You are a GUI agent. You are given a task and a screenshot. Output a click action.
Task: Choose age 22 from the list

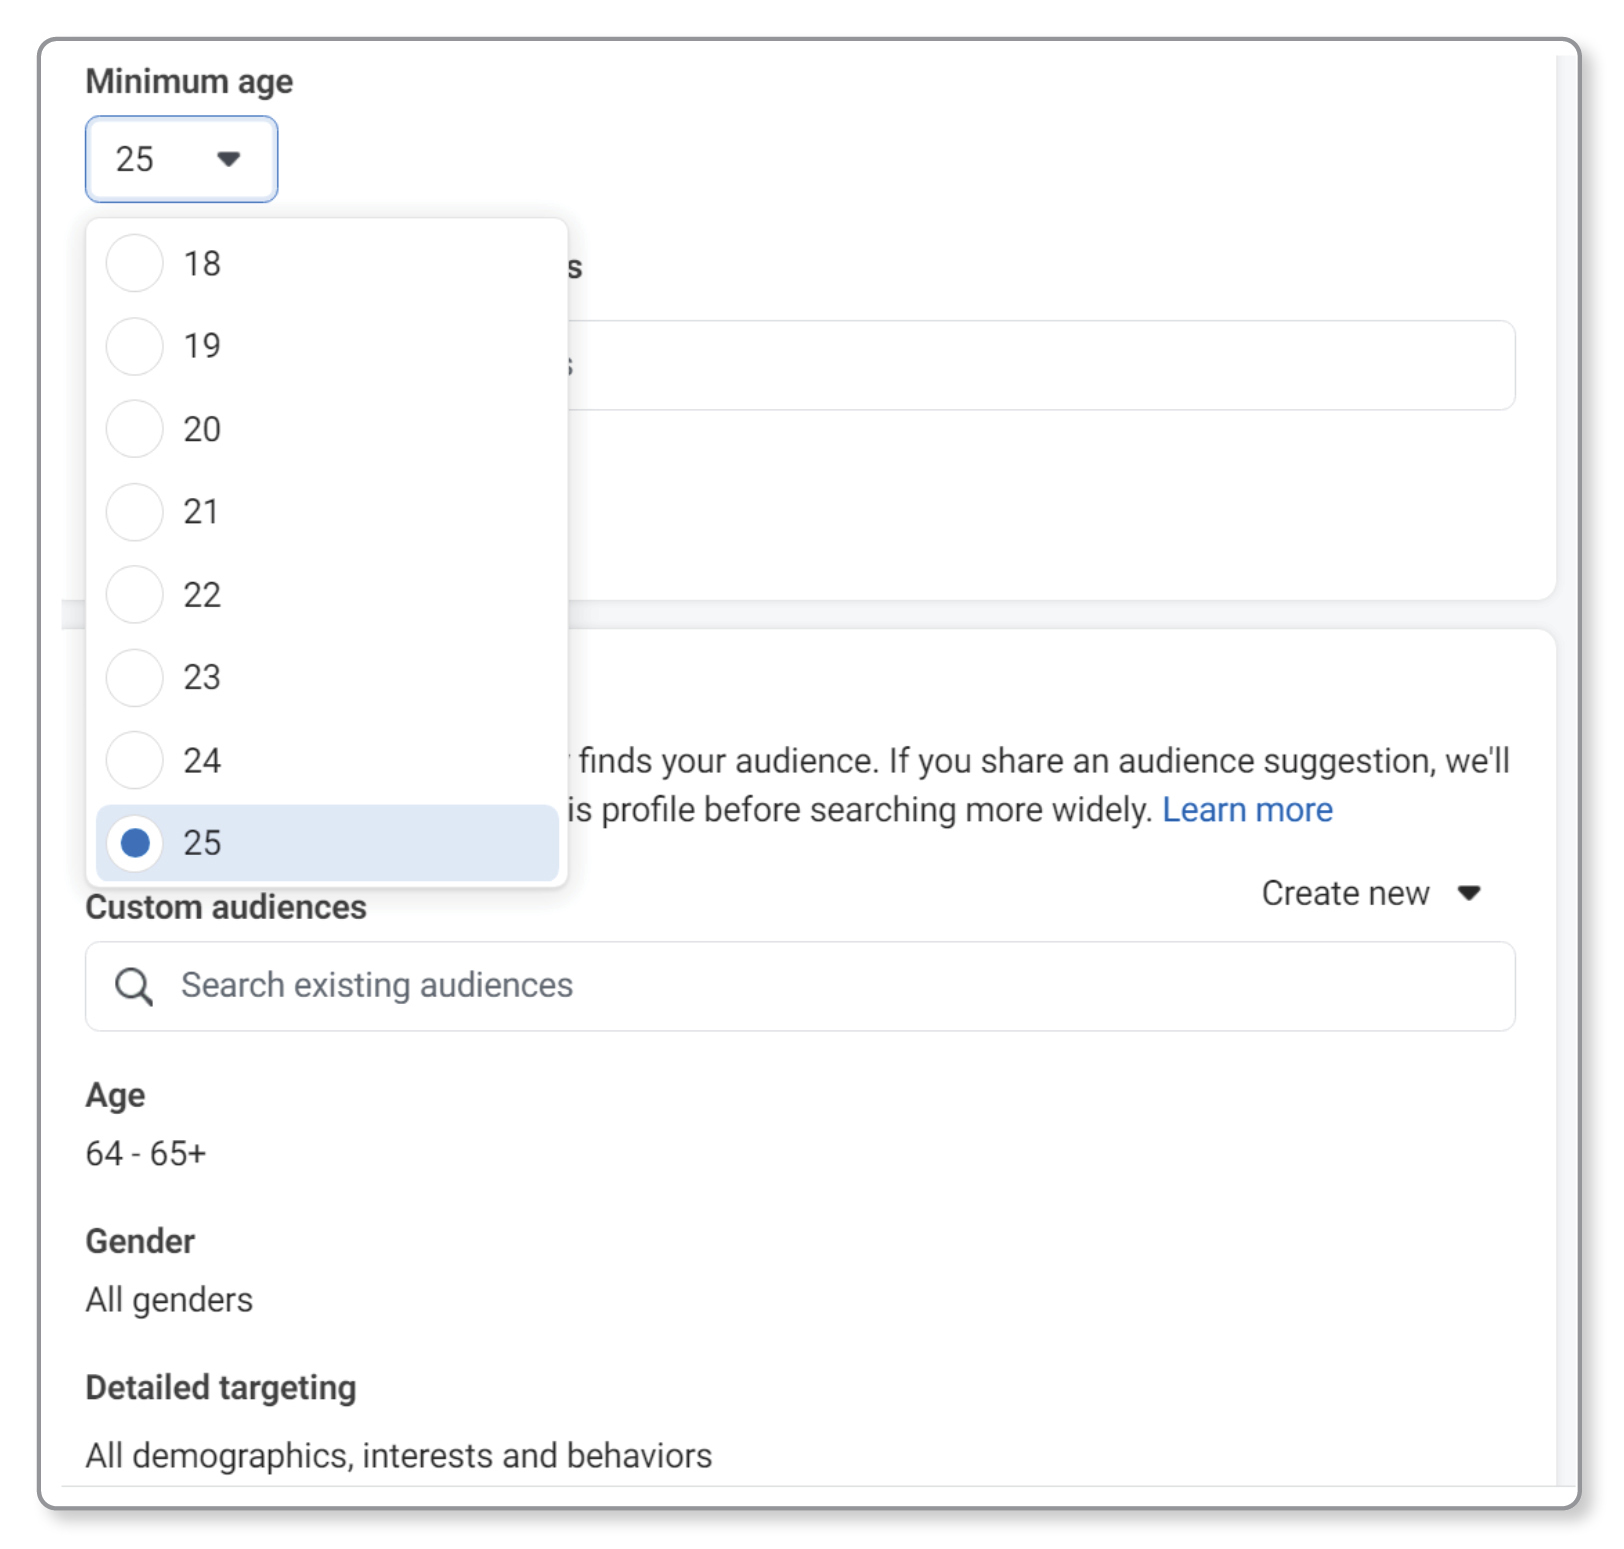pos(327,595)
